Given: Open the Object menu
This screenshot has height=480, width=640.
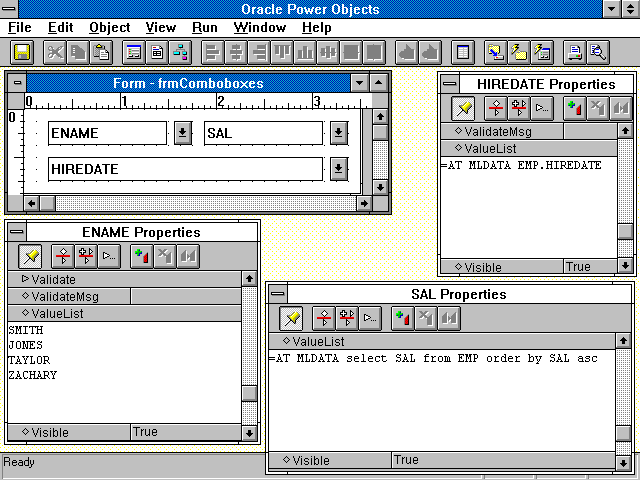Looking at the screenshot, I should (x=109, y=27).
